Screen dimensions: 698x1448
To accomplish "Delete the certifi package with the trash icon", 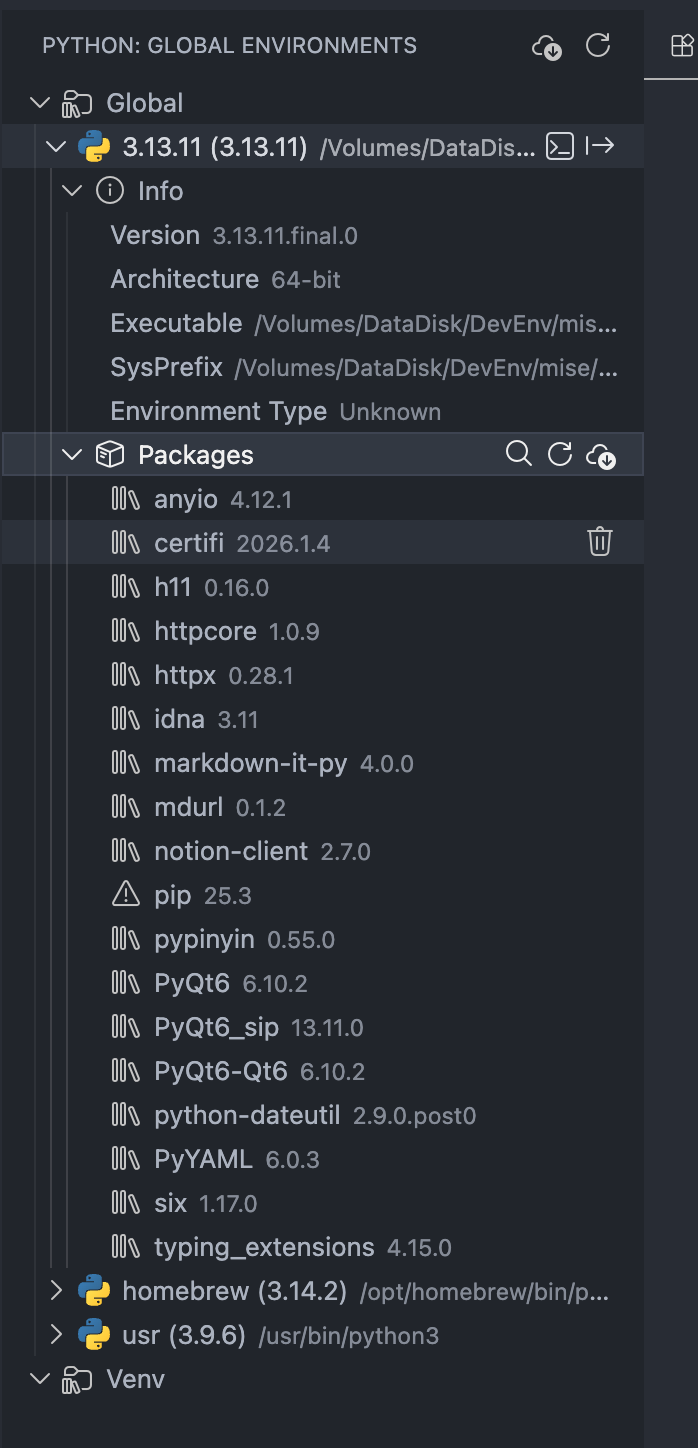I will pos(599,542).
